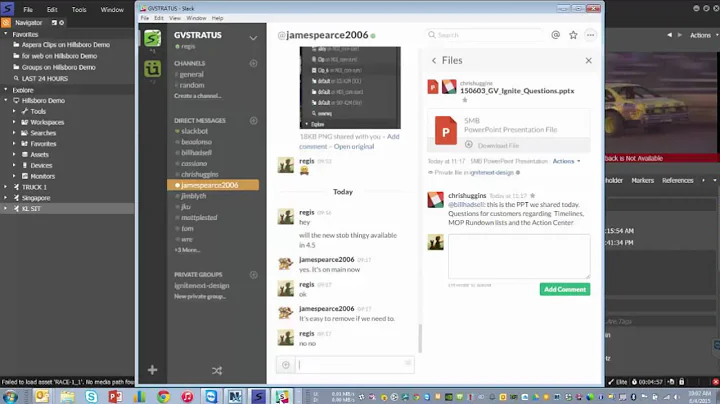Select jamespearce2006 direct message
The width and height of the screenshot is (720, 404).
click(x=213, y=185)
